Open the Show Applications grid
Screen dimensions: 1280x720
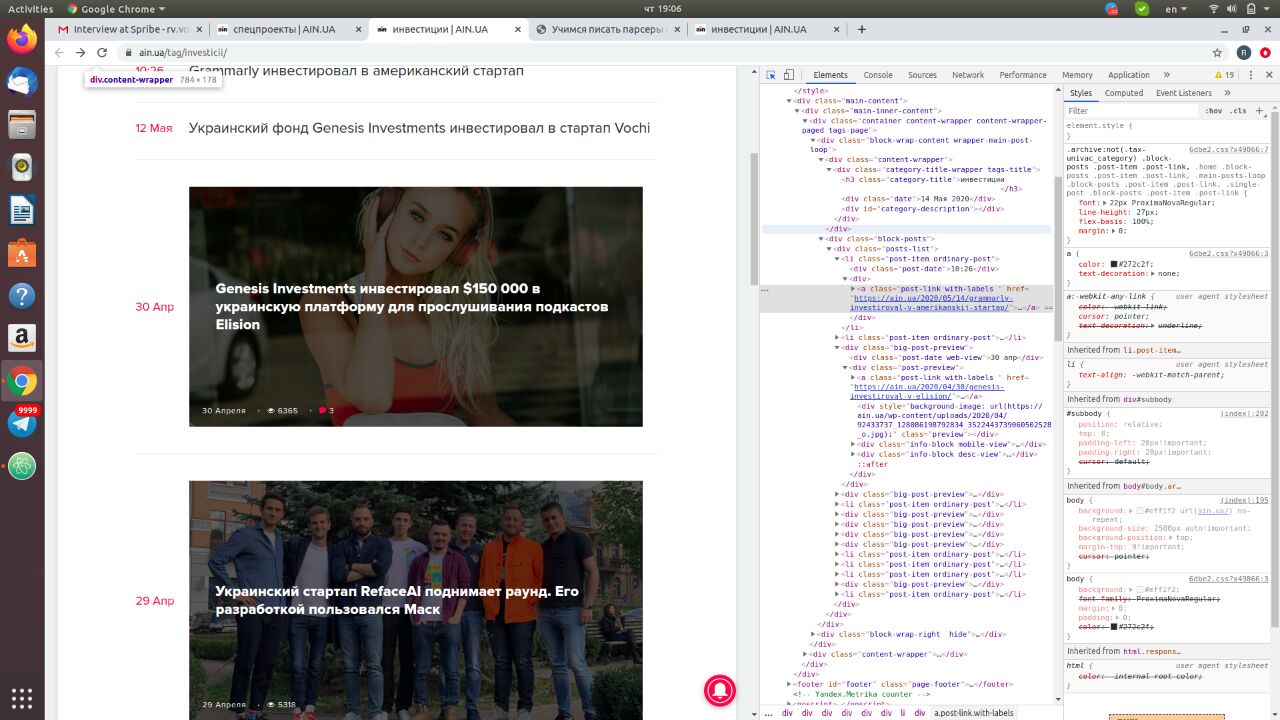pyautogui.click(x=22, y=698)
